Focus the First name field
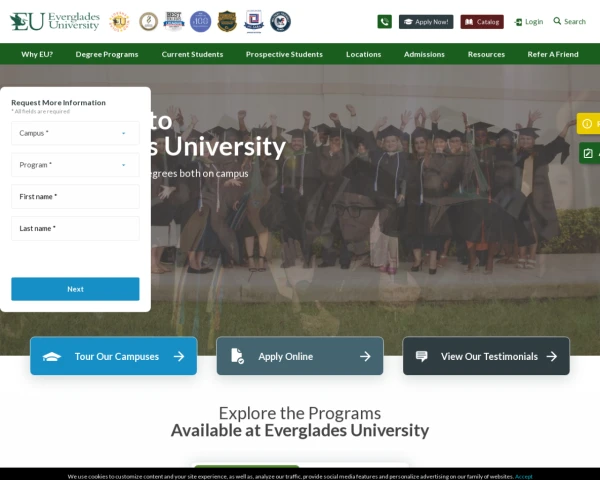This screenshot has width=600, height=480. (75, 197)
